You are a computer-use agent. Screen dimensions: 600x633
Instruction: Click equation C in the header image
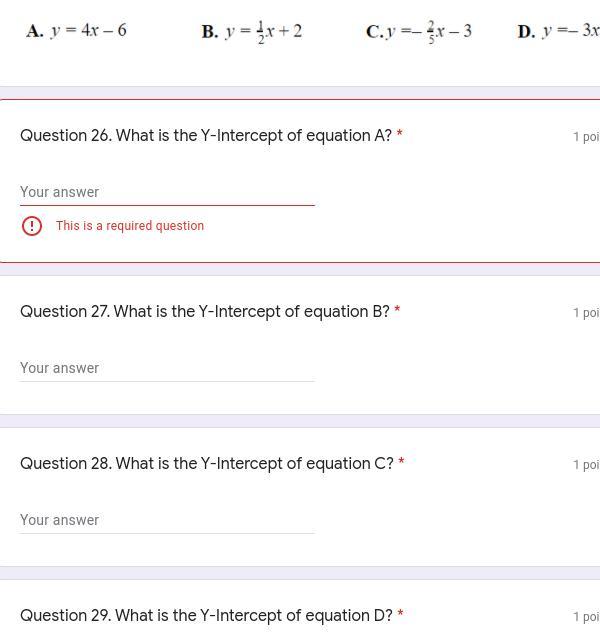coord(419,31)
